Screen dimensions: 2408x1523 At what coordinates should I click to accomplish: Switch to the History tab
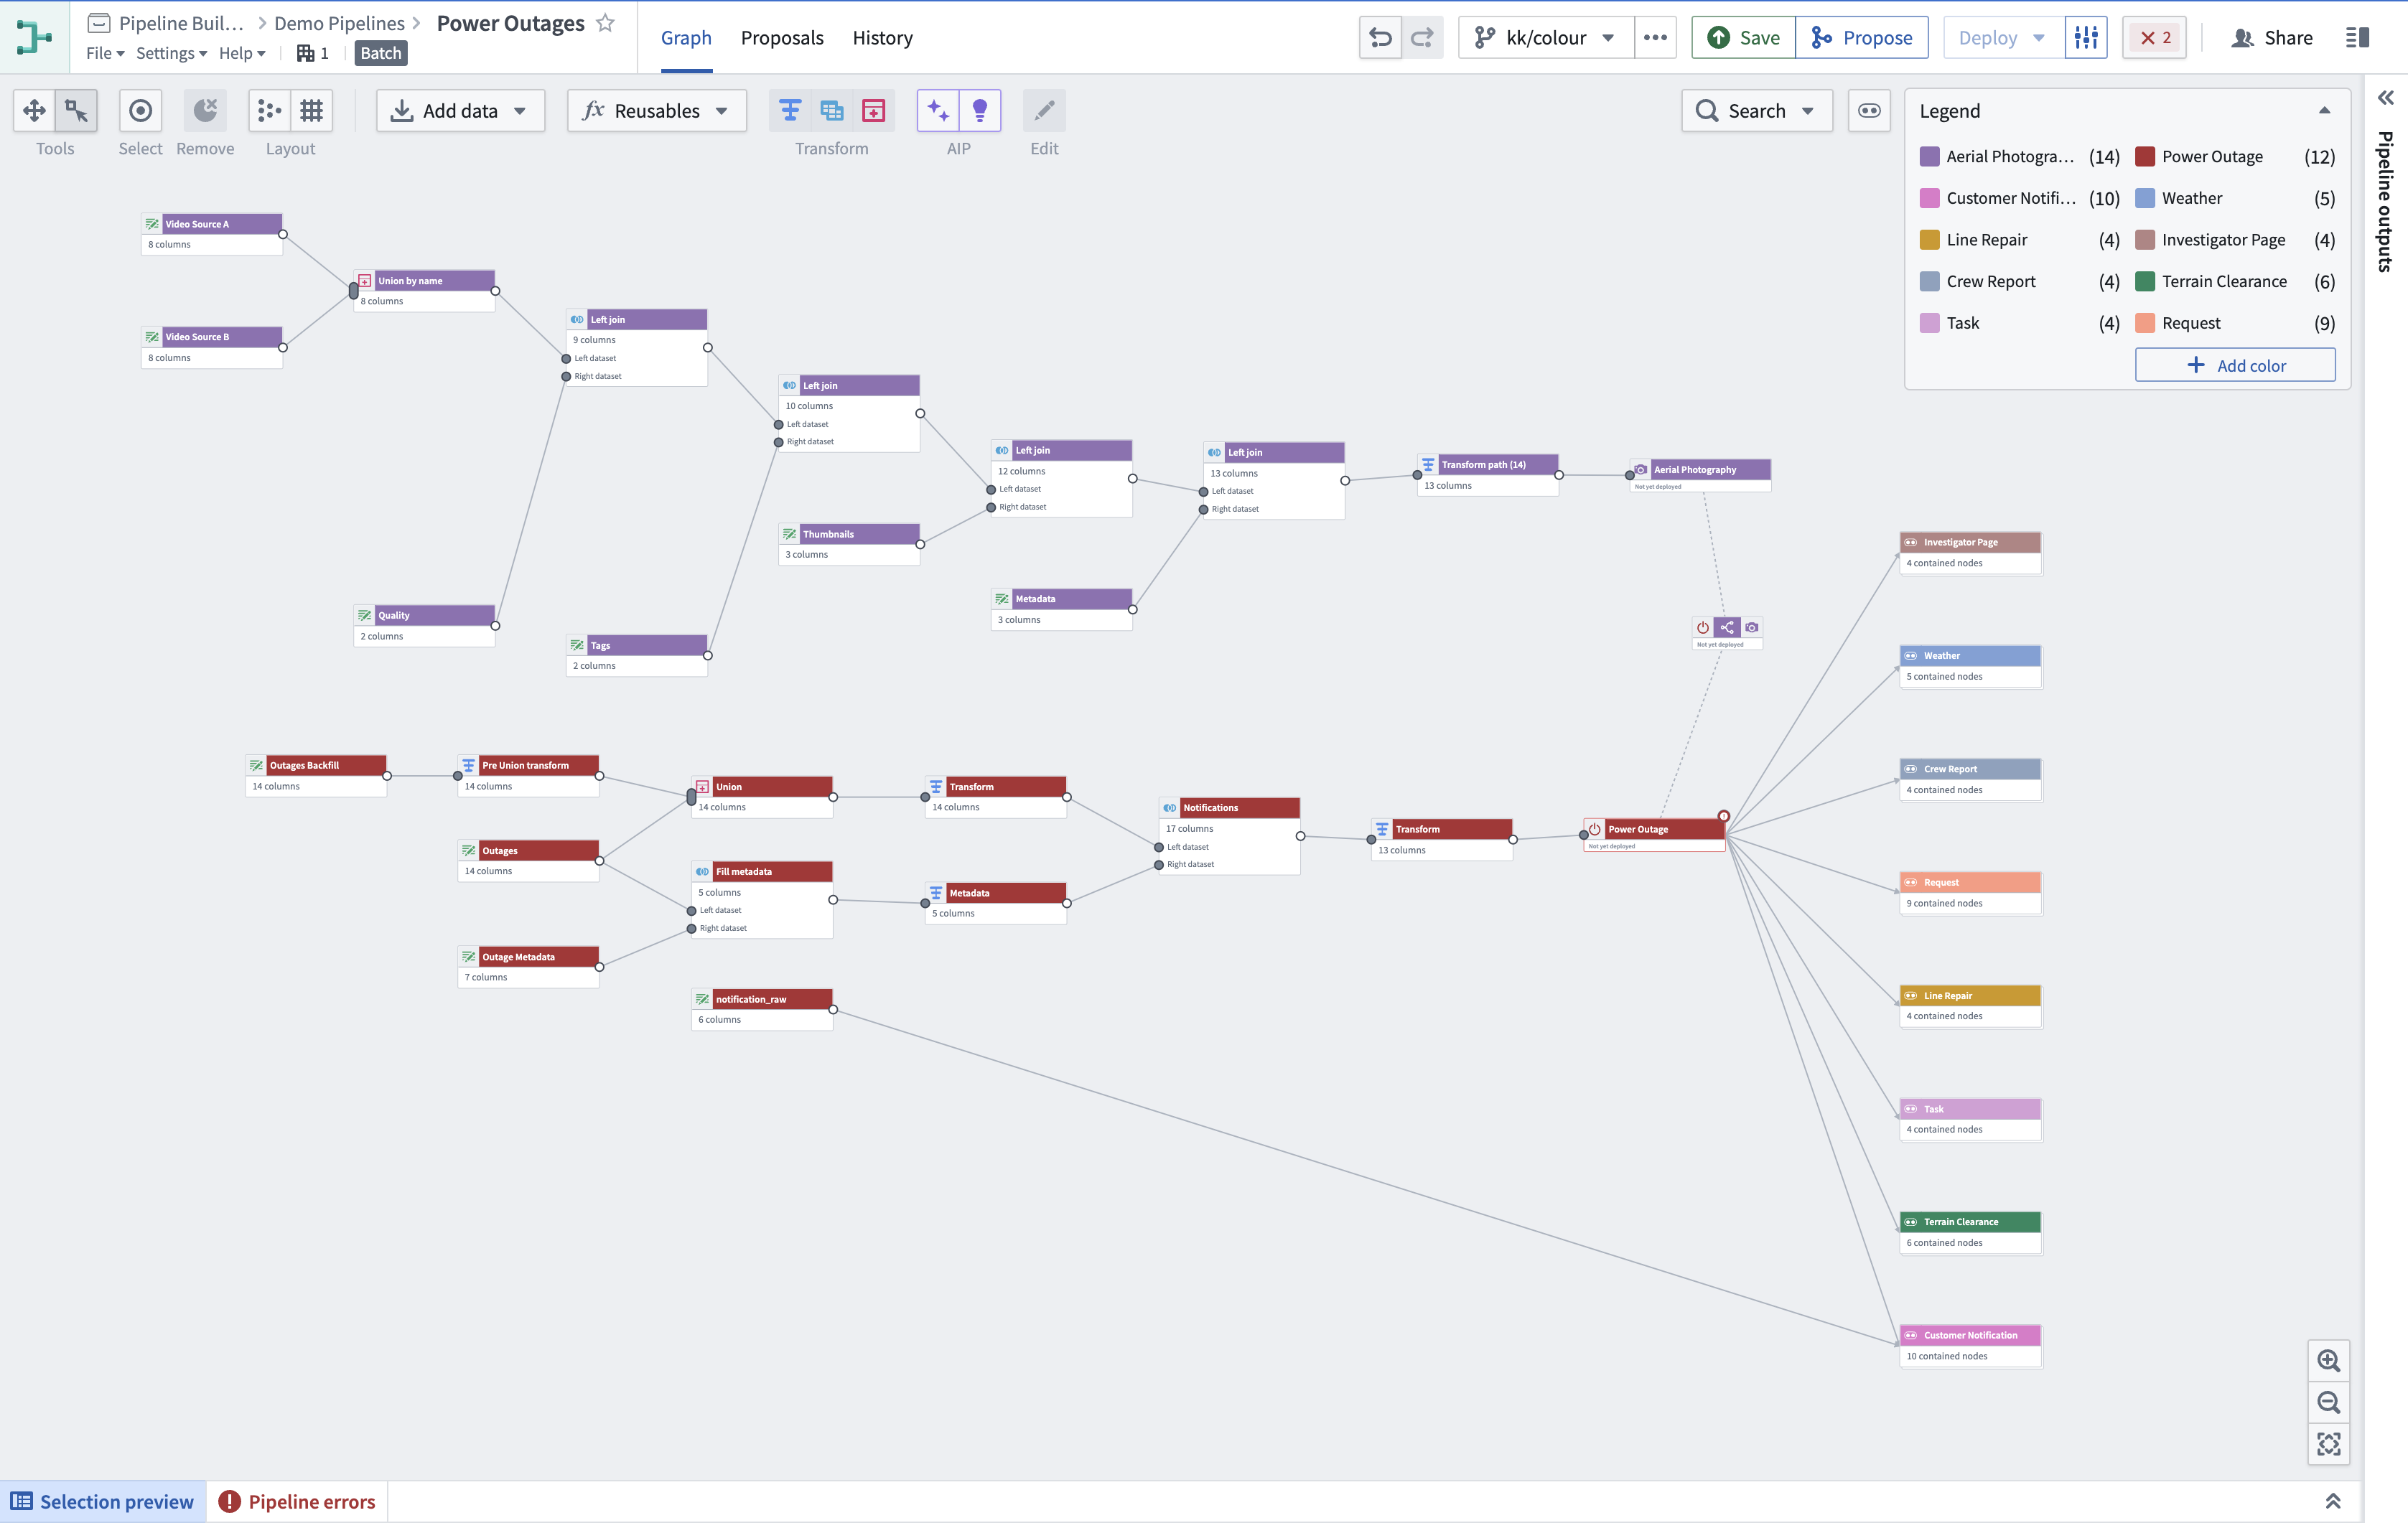coord(882,38)
